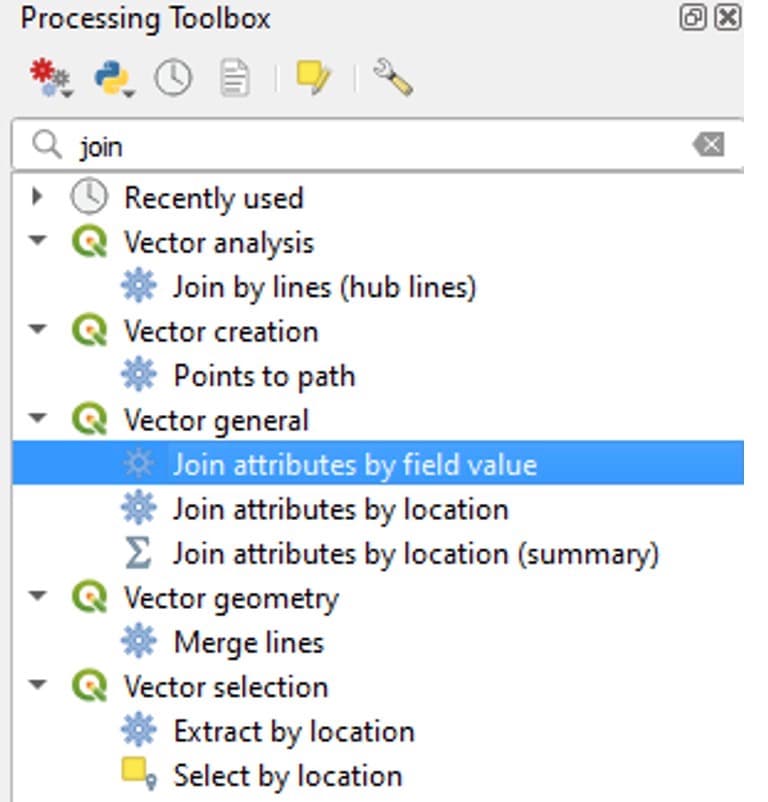Click inside the join search box
The image size is (768, 802).
point(380,146)
